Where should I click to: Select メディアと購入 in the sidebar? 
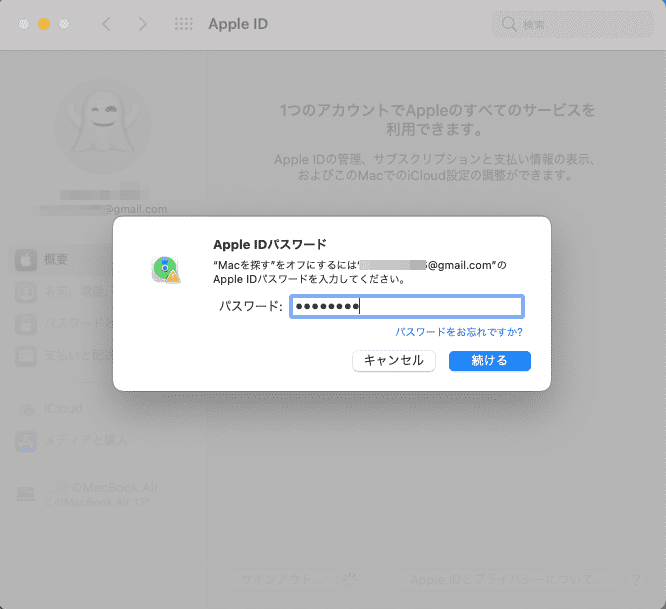tap(85, 440)
